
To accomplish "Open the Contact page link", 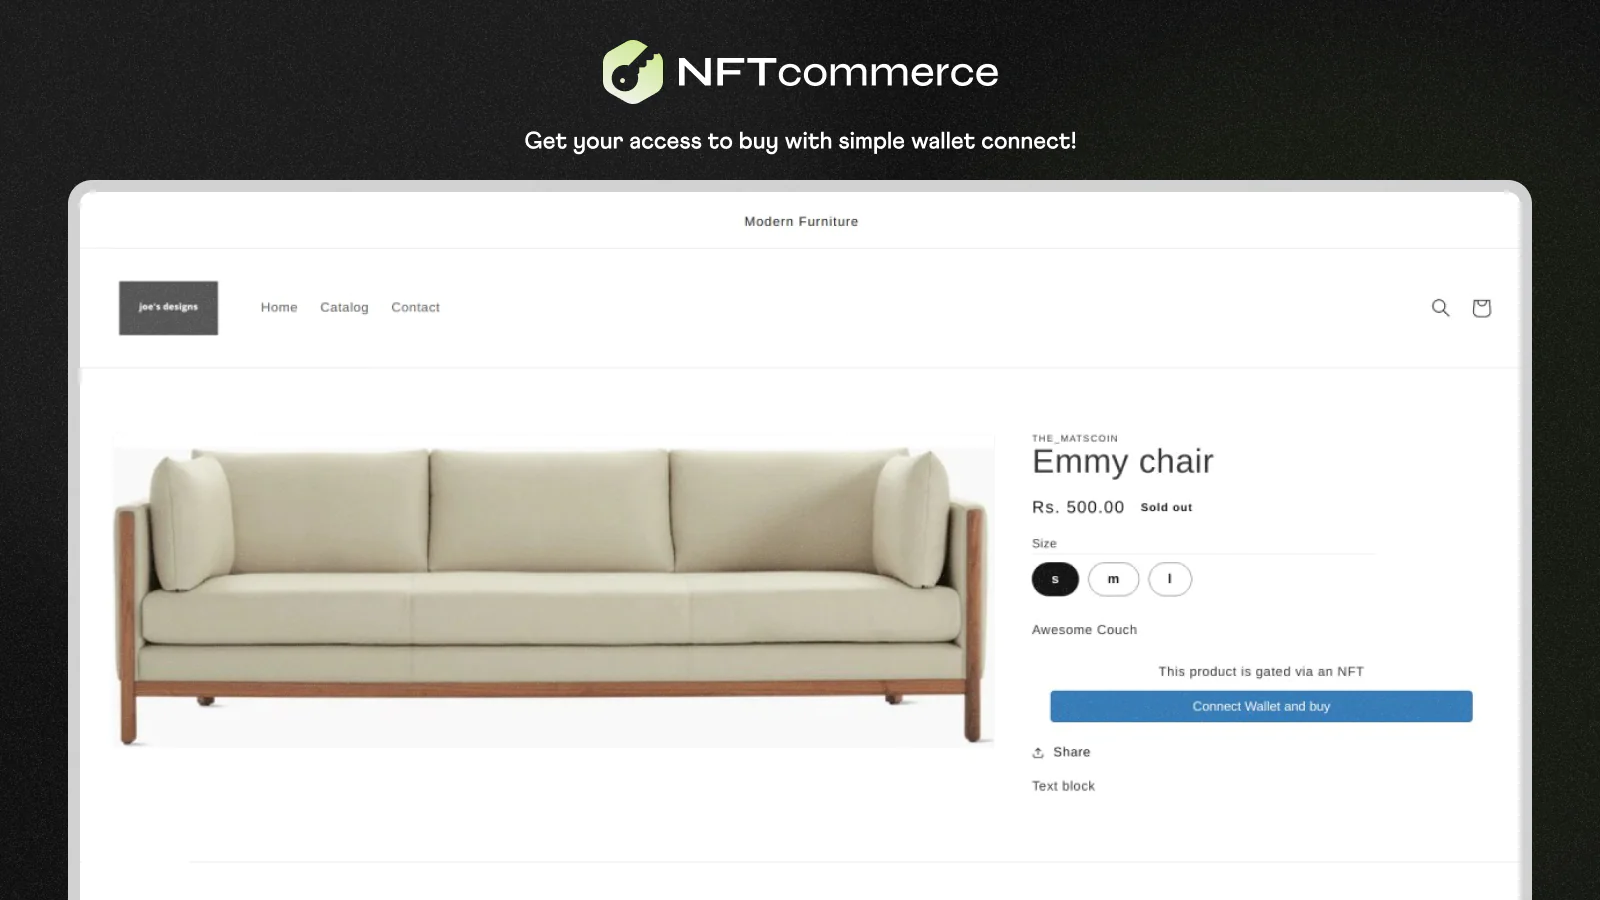I will tap(415, 307).
